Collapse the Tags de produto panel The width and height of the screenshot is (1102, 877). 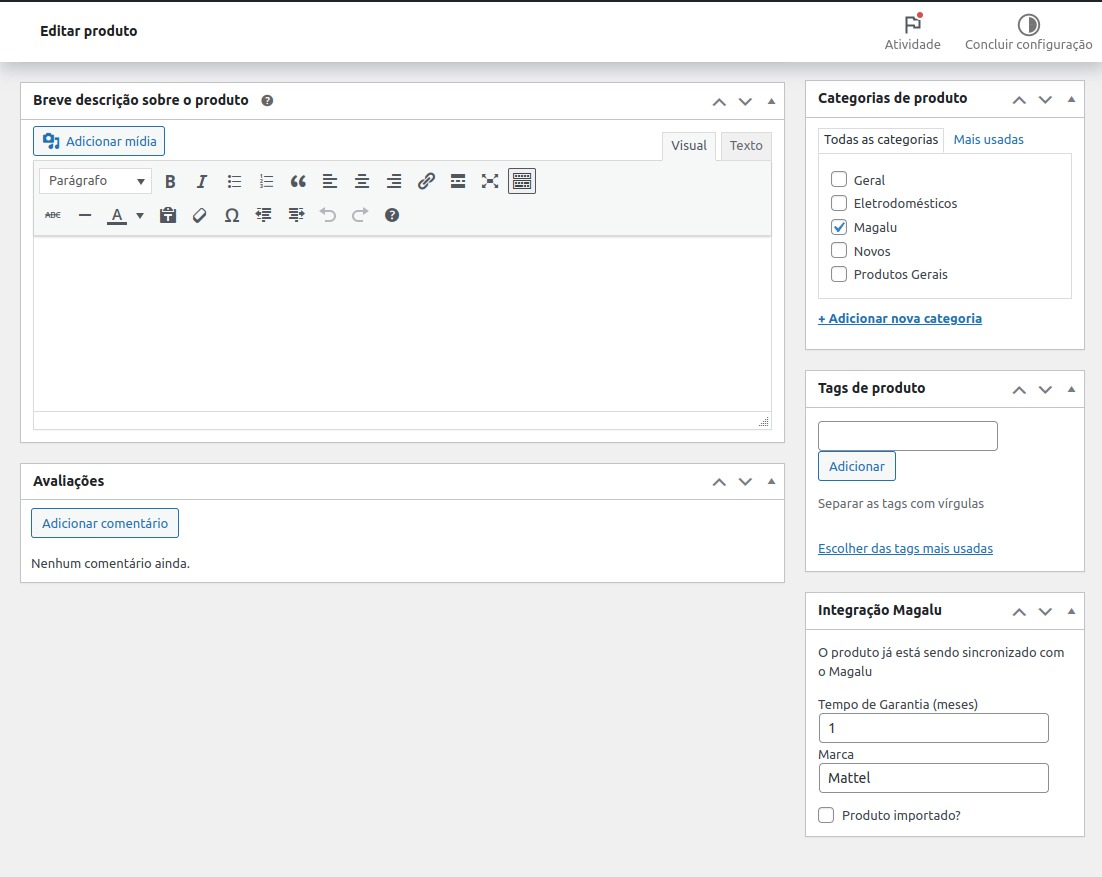[x=1071, y=389]
